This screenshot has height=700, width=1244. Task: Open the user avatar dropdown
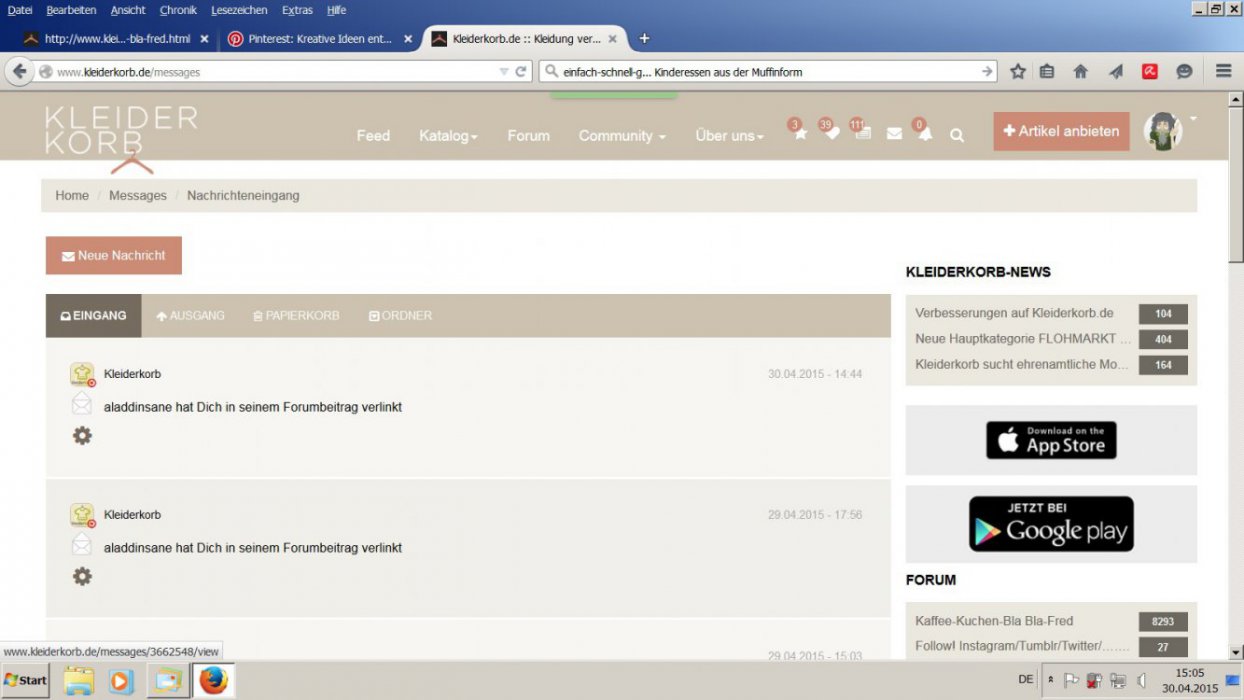point(1168,131)
